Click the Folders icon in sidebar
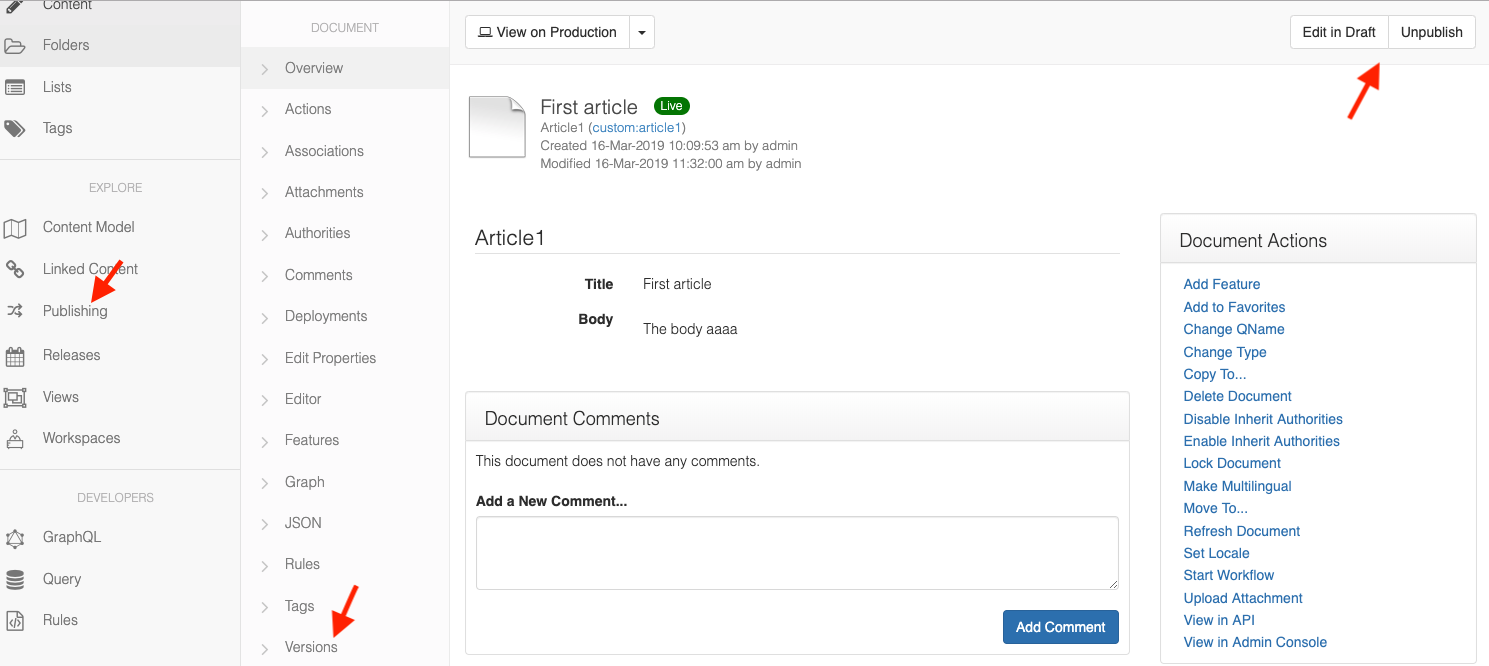1489x666 pixels. click(15, 46)
